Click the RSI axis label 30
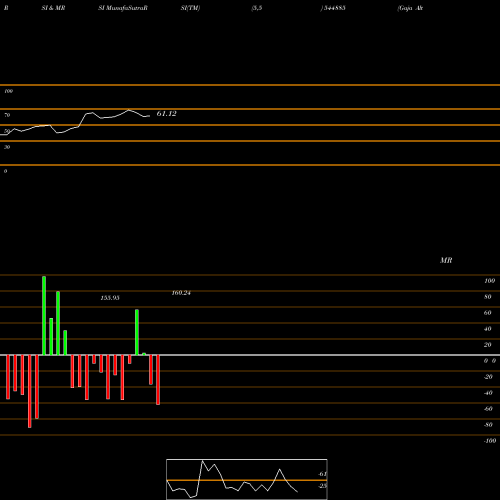The height and width of the screenshot is (500, 500). coord(7,147)
